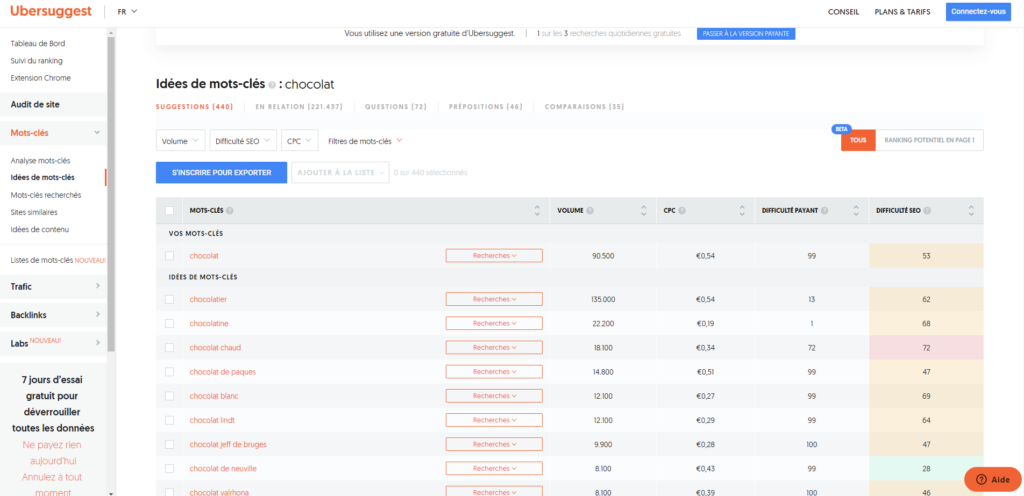Open the CONSEIL menu link
1024x496 pixels.
coord(843,12)
